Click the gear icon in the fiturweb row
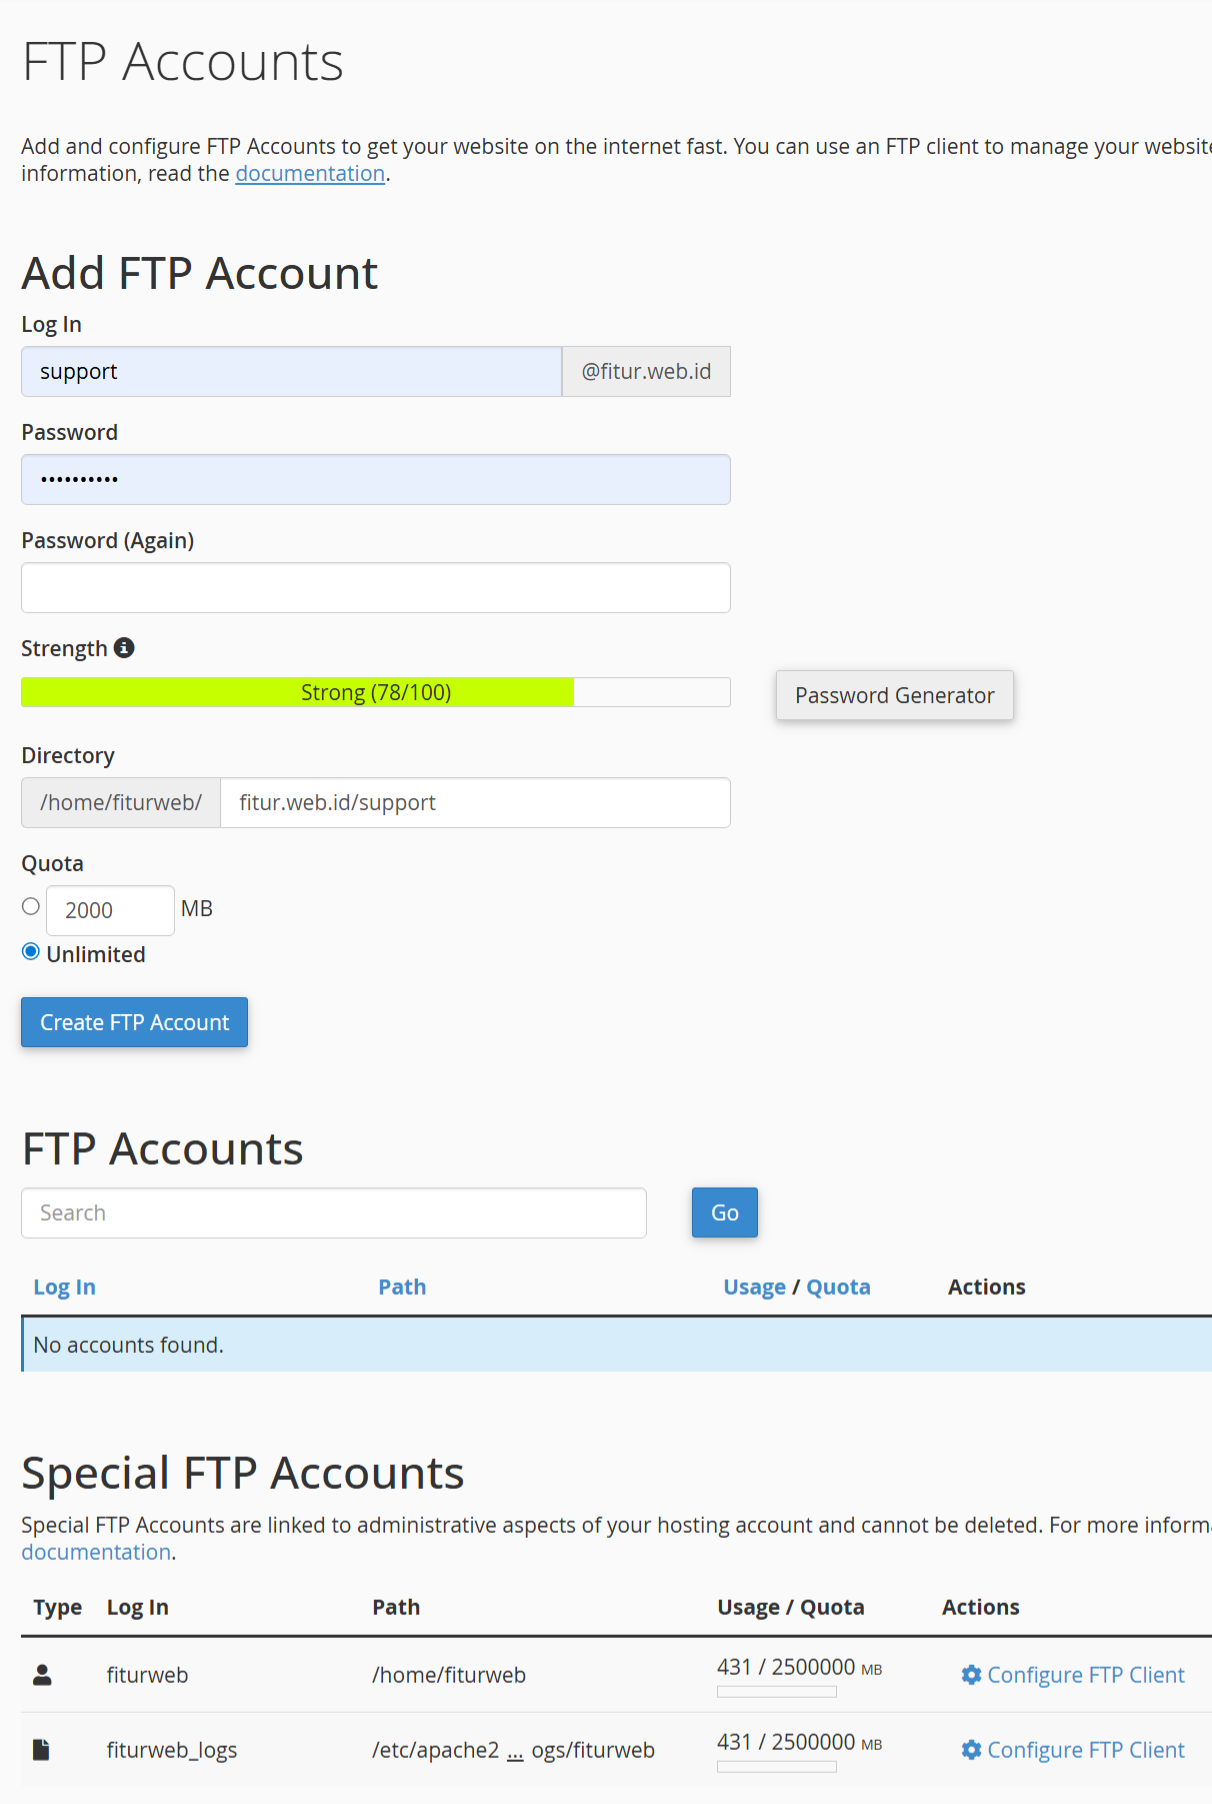The image size is (1212, 1804). coord(971,1674)
